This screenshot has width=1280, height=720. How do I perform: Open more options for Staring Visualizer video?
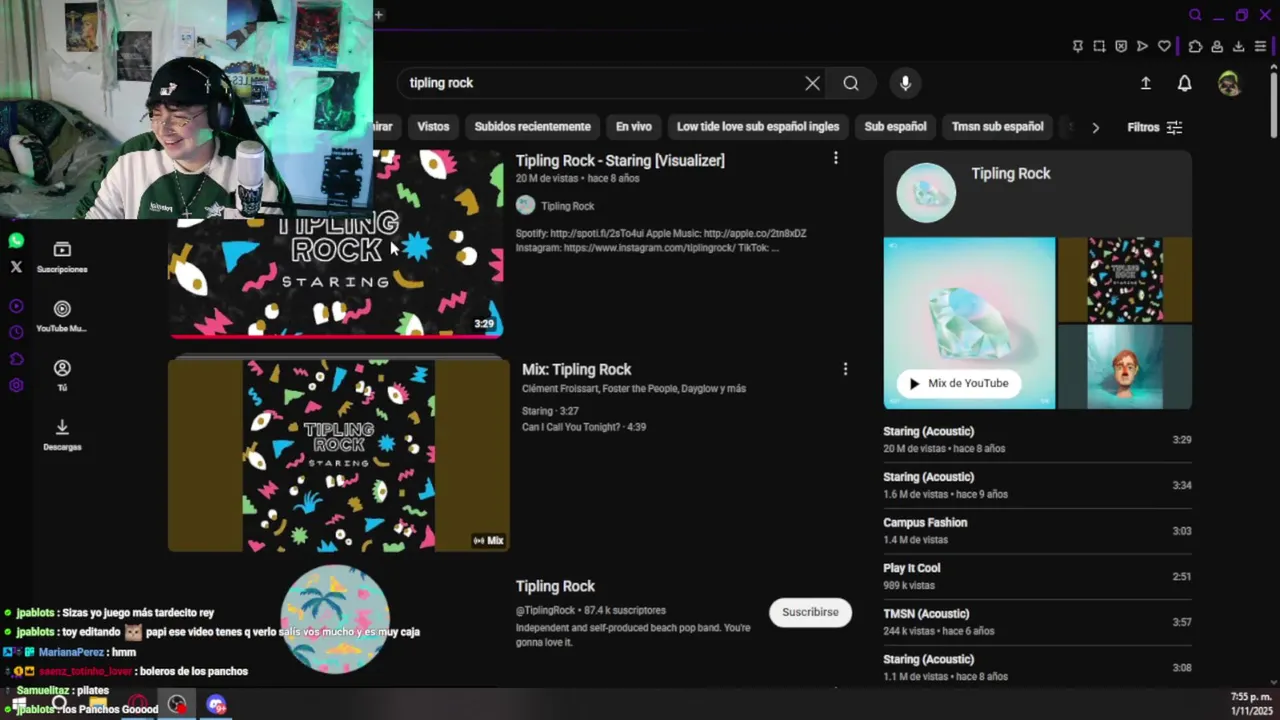[836, 158]
